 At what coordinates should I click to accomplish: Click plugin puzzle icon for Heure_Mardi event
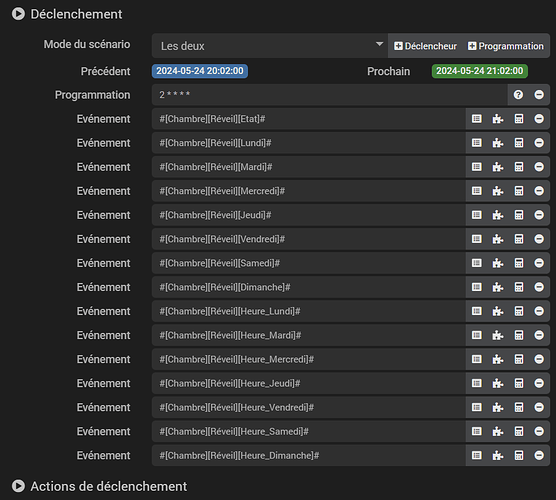(x=497, y=335)
